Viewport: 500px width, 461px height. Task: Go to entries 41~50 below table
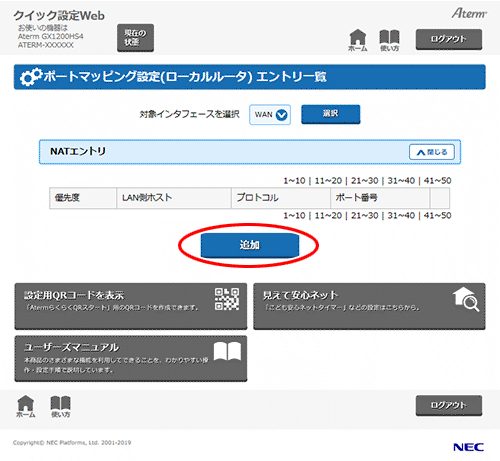(438, 216)
